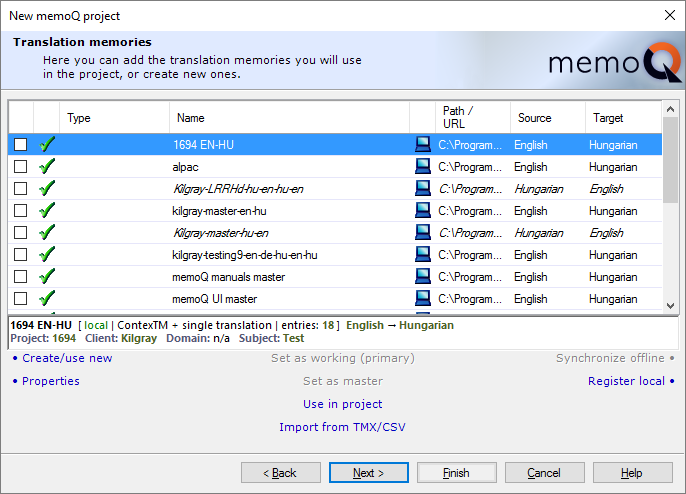Click green checkmark in memoQ UI master row

47,298
